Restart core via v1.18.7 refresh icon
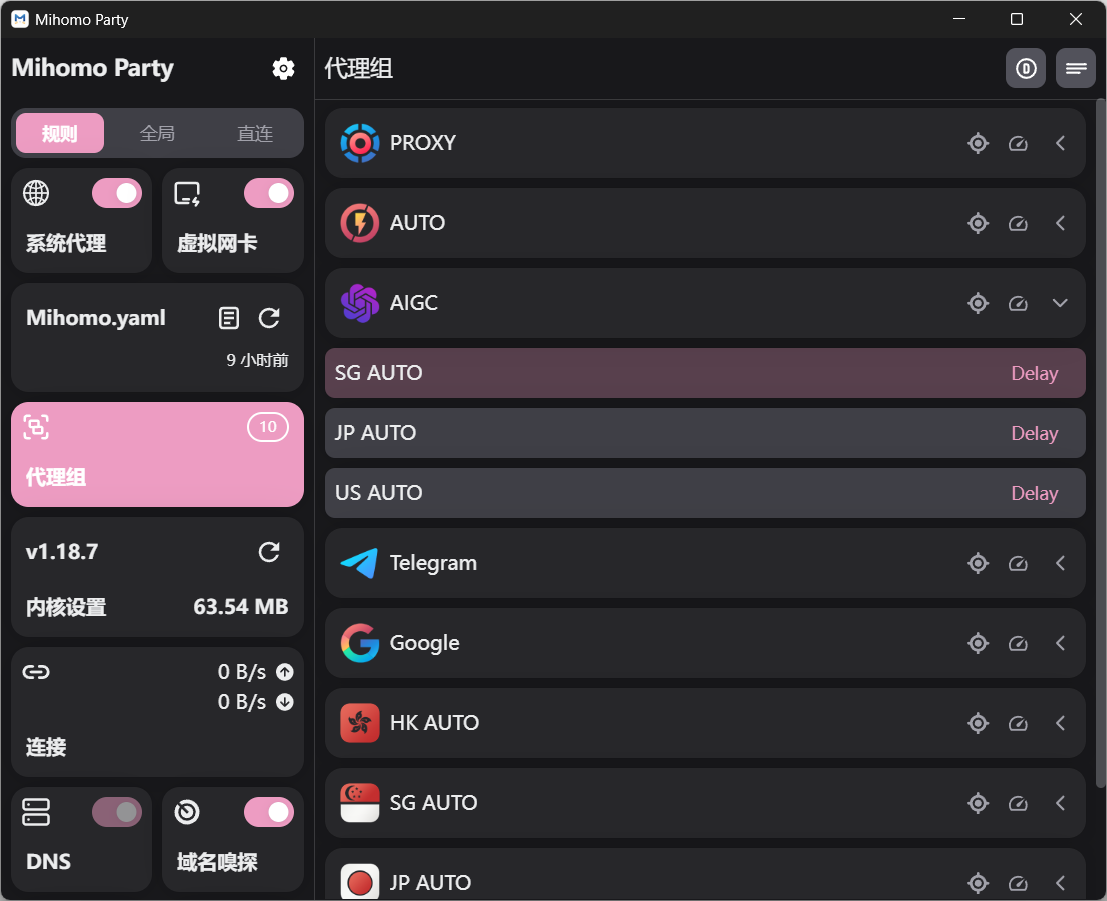The image size is (1107, 901). [x=269, y=552]
